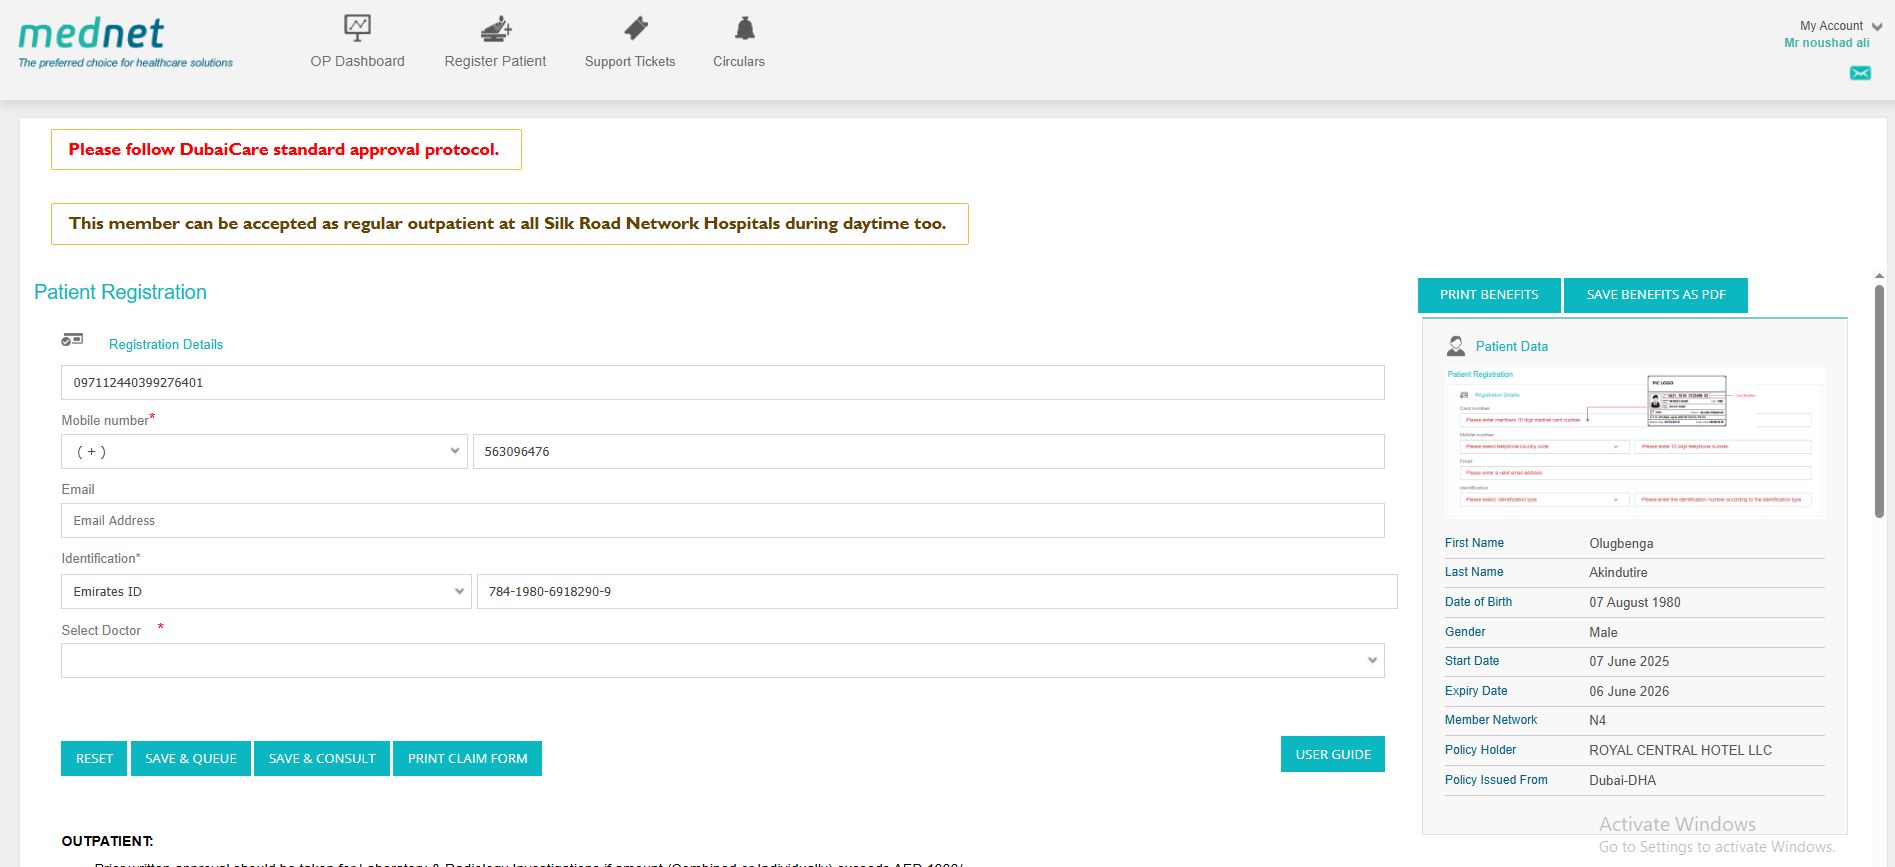Open the USER GUIDE button
Image resolution: width=1895 pixels, height=867 pixels.
(1333, 754)
